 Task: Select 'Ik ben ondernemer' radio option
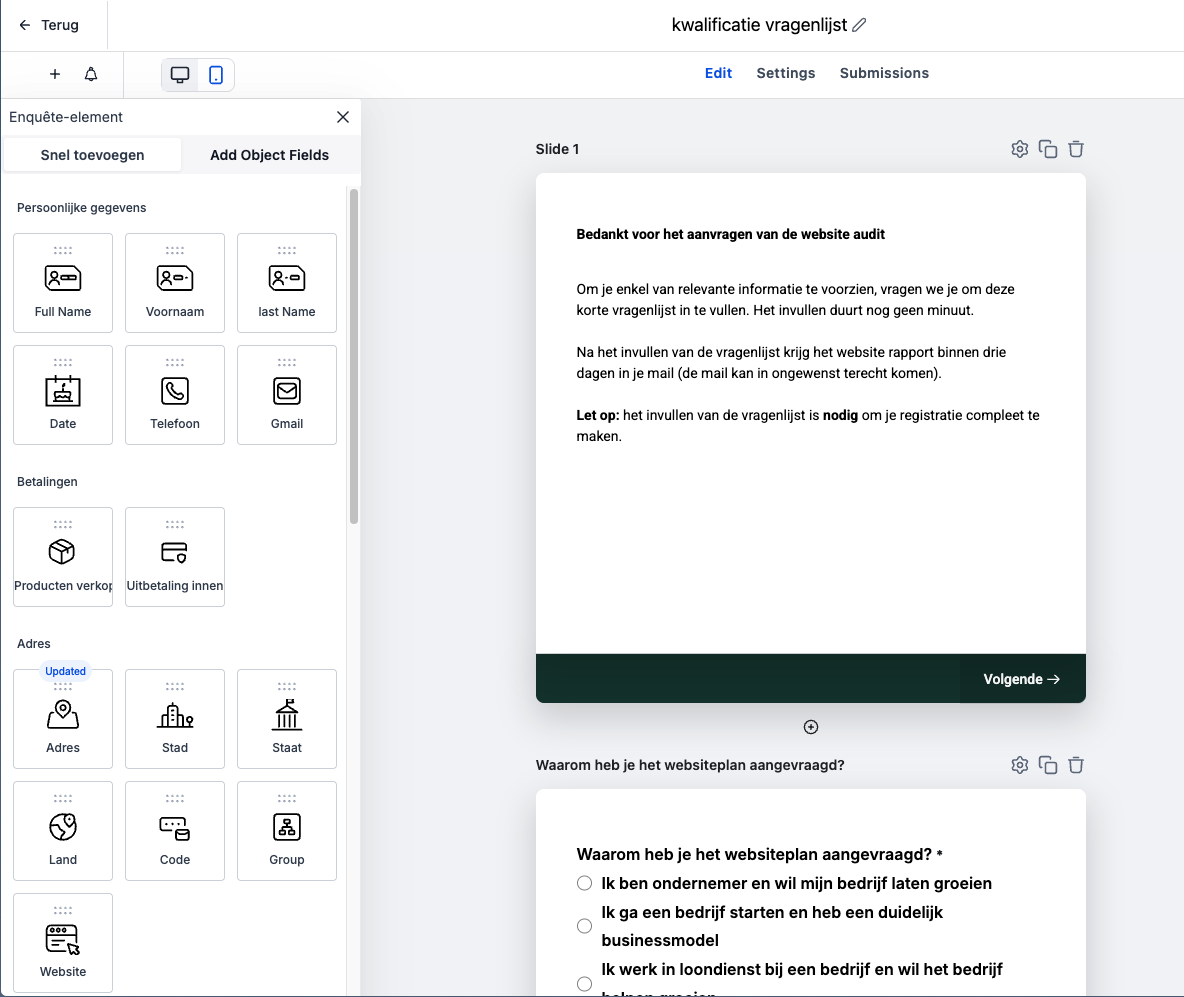point(585,883)
